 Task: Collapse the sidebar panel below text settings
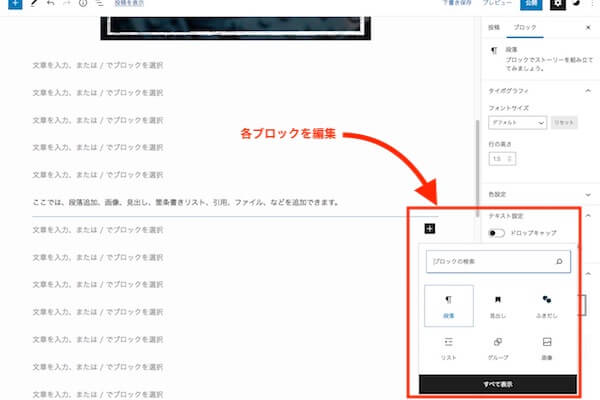click(588, 274)
